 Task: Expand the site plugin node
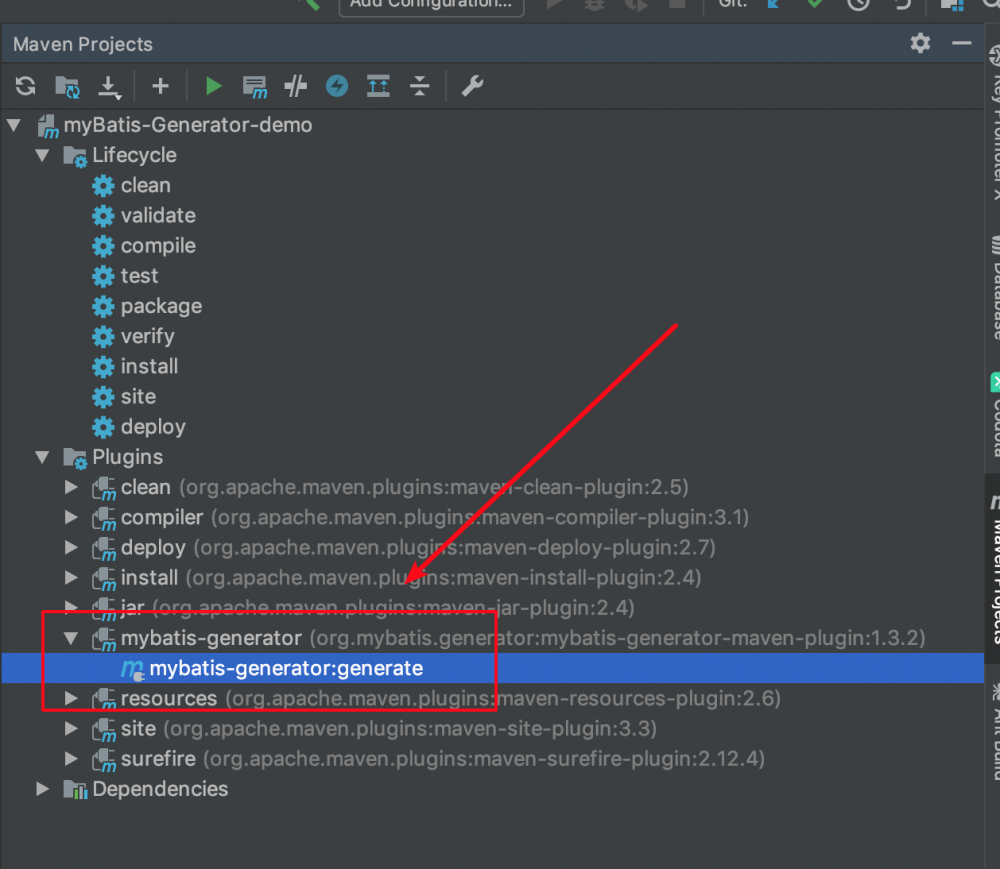pos(71,729)
